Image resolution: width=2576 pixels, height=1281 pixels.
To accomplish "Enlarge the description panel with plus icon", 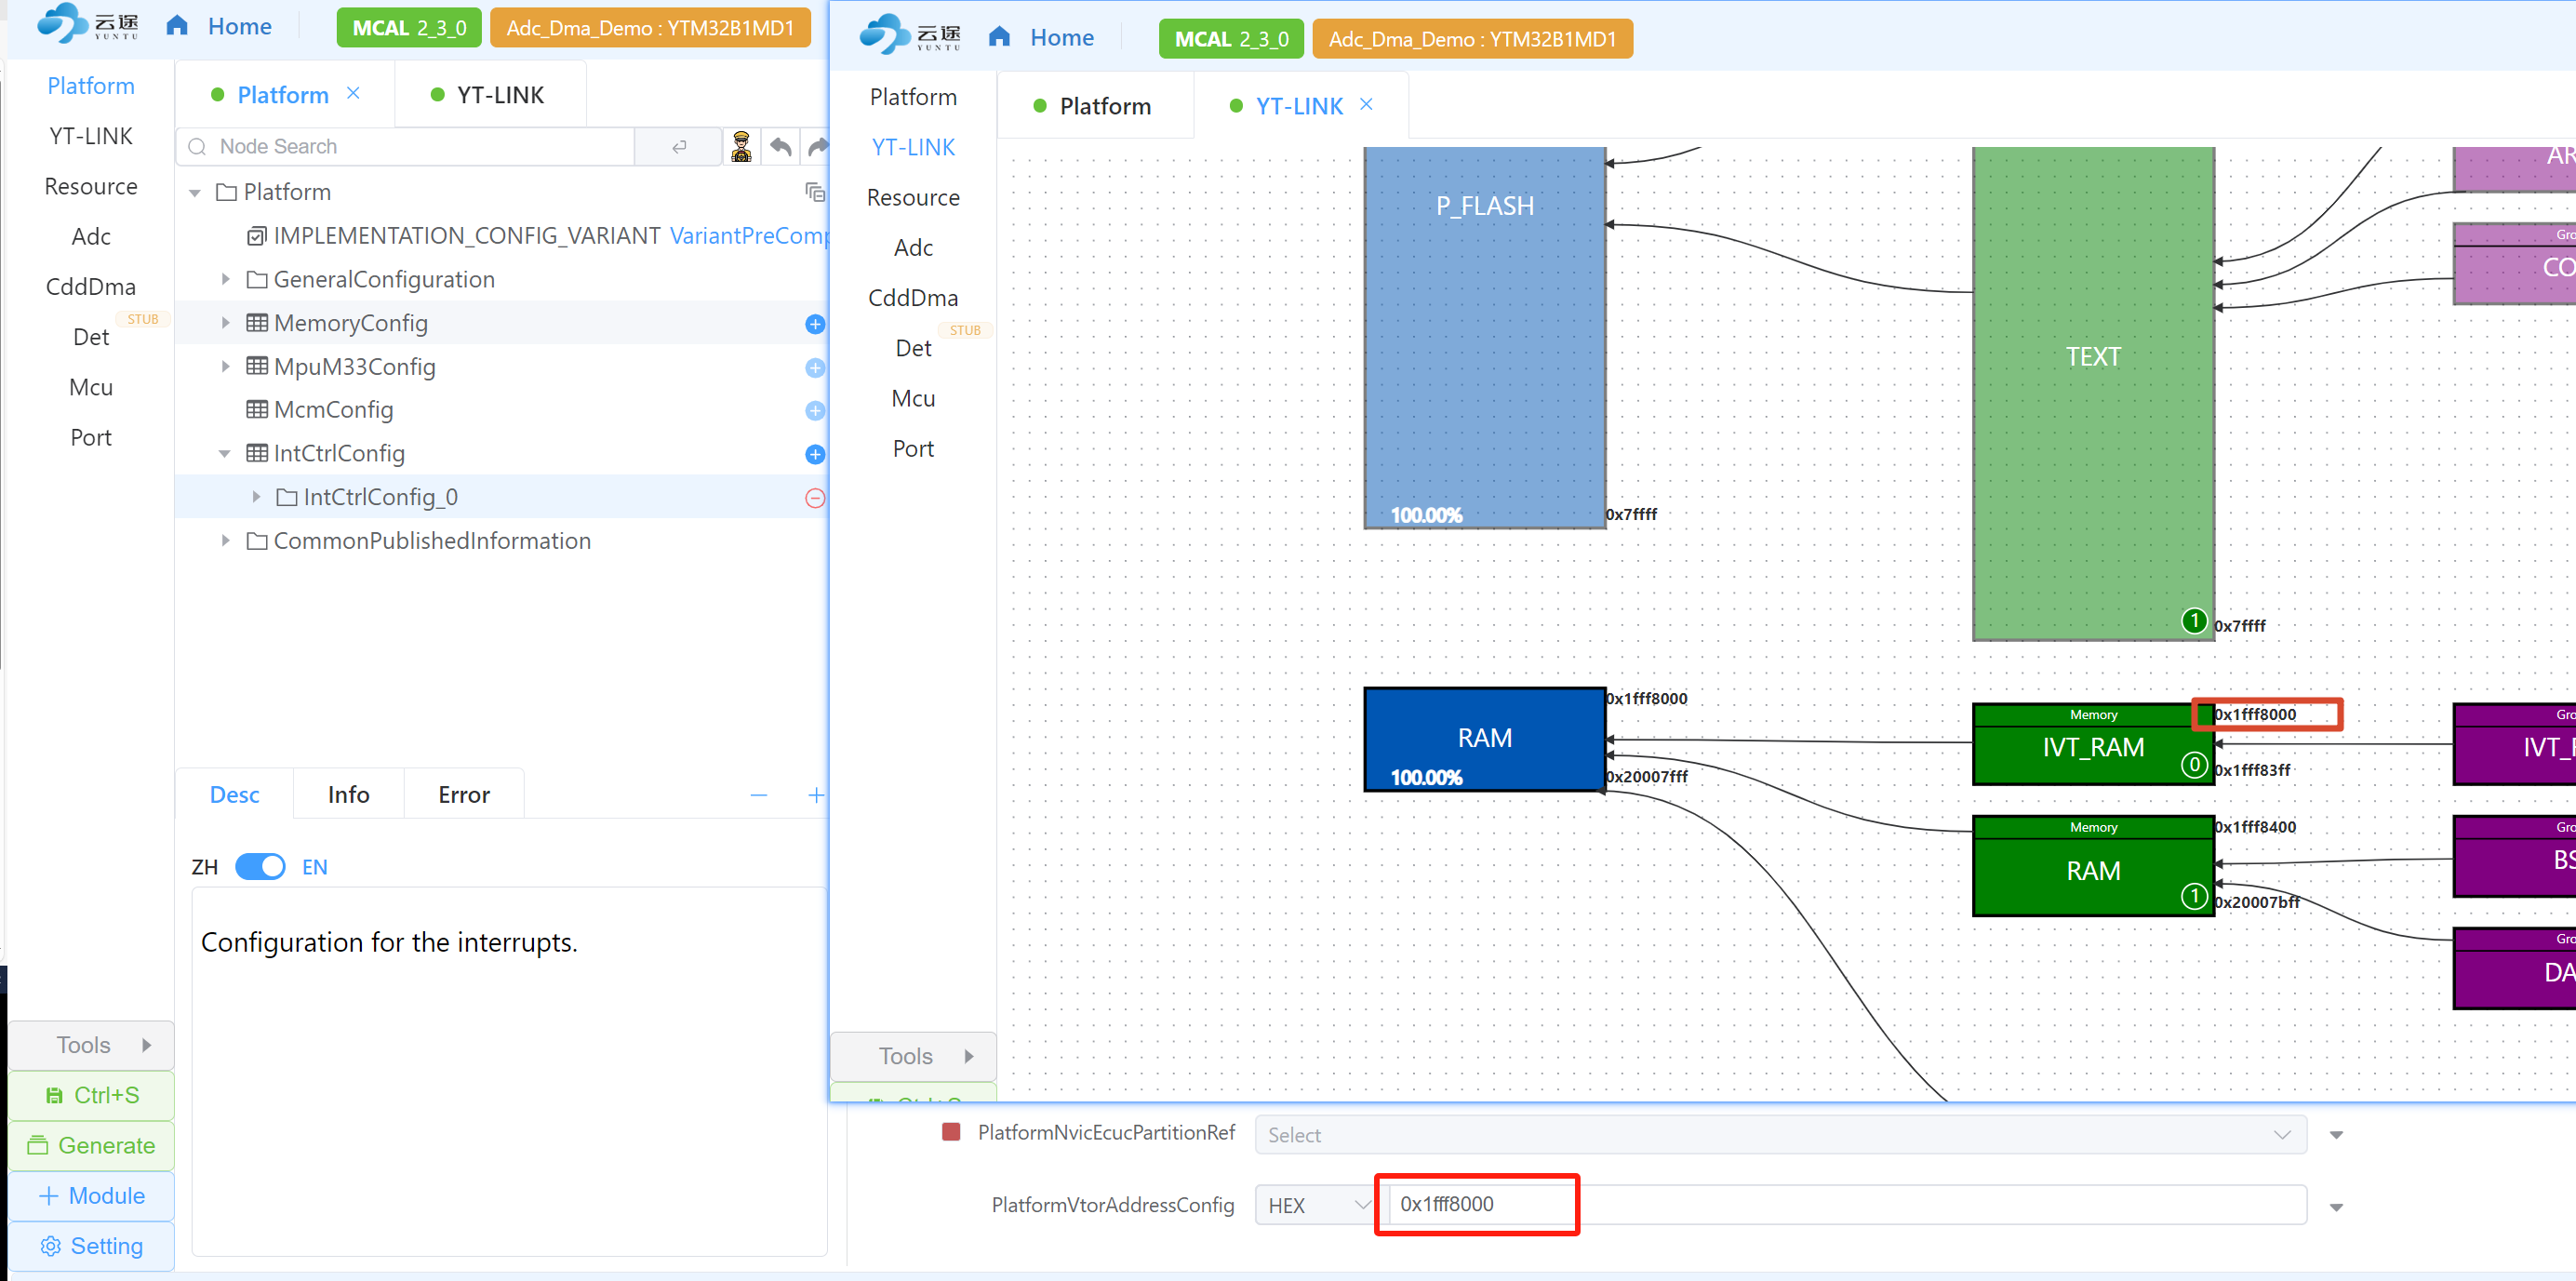I will 816,795.
